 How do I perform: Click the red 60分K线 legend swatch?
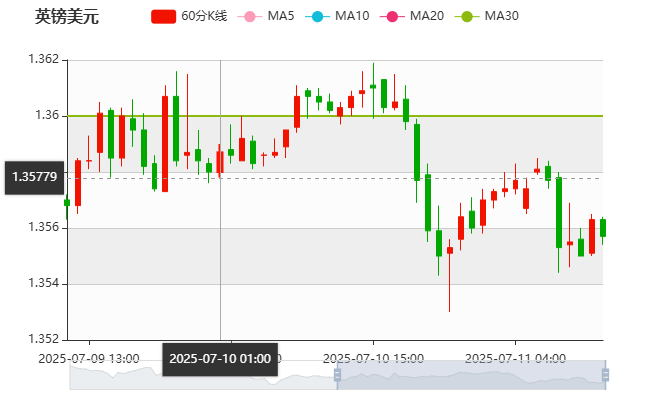point(164,17)
